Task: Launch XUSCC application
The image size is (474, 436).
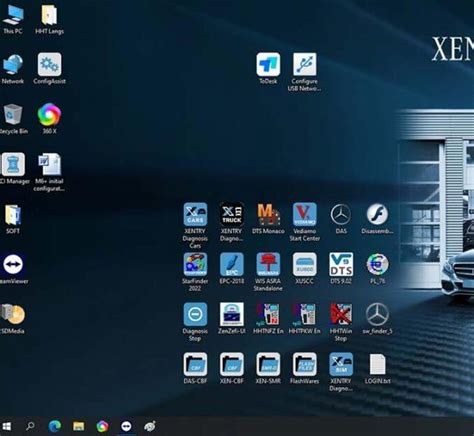Action: 305,269
